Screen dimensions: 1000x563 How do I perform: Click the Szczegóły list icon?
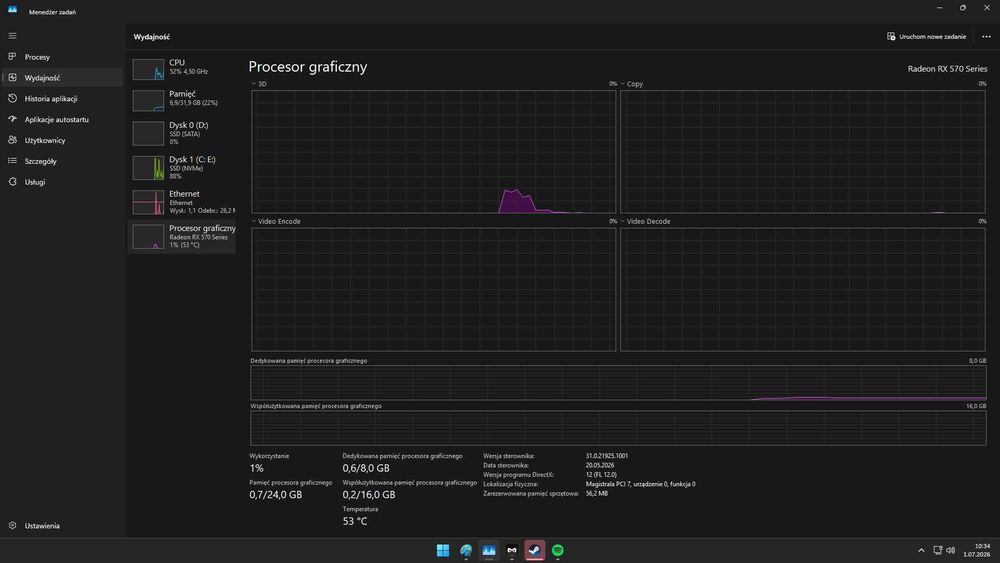[12, 161]
